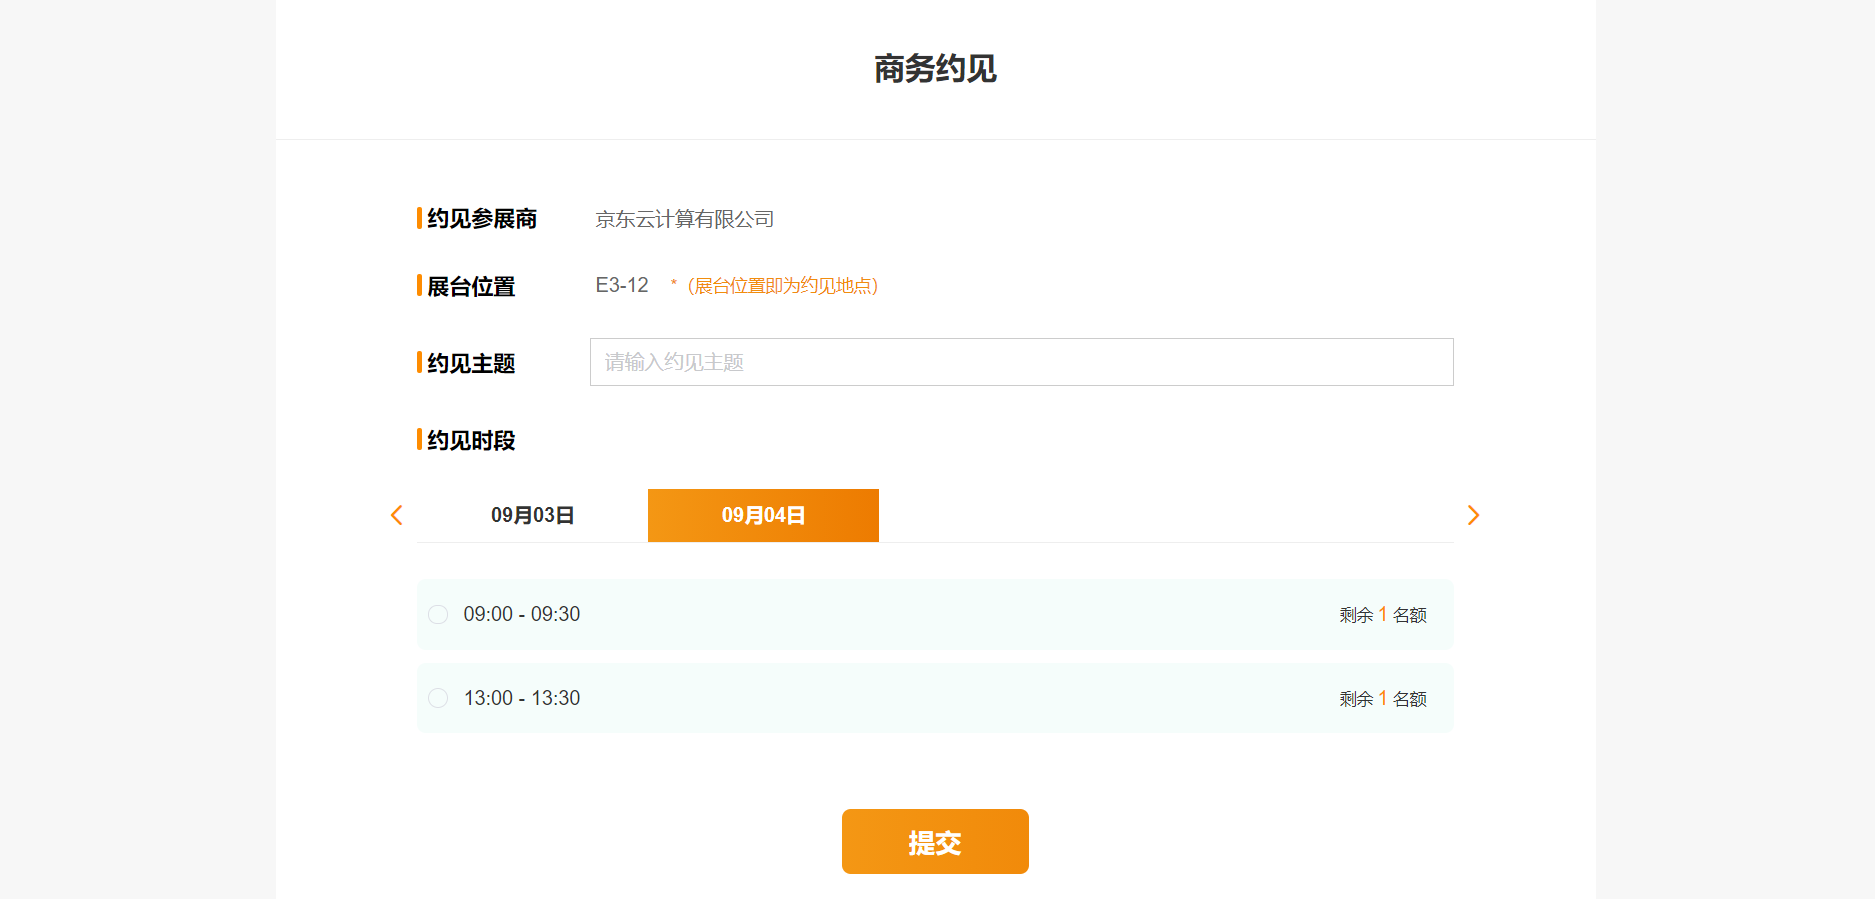Switch to the 09月03日 date tab
The width and height of the screenshot is (1875, 899).
[532, 515]
